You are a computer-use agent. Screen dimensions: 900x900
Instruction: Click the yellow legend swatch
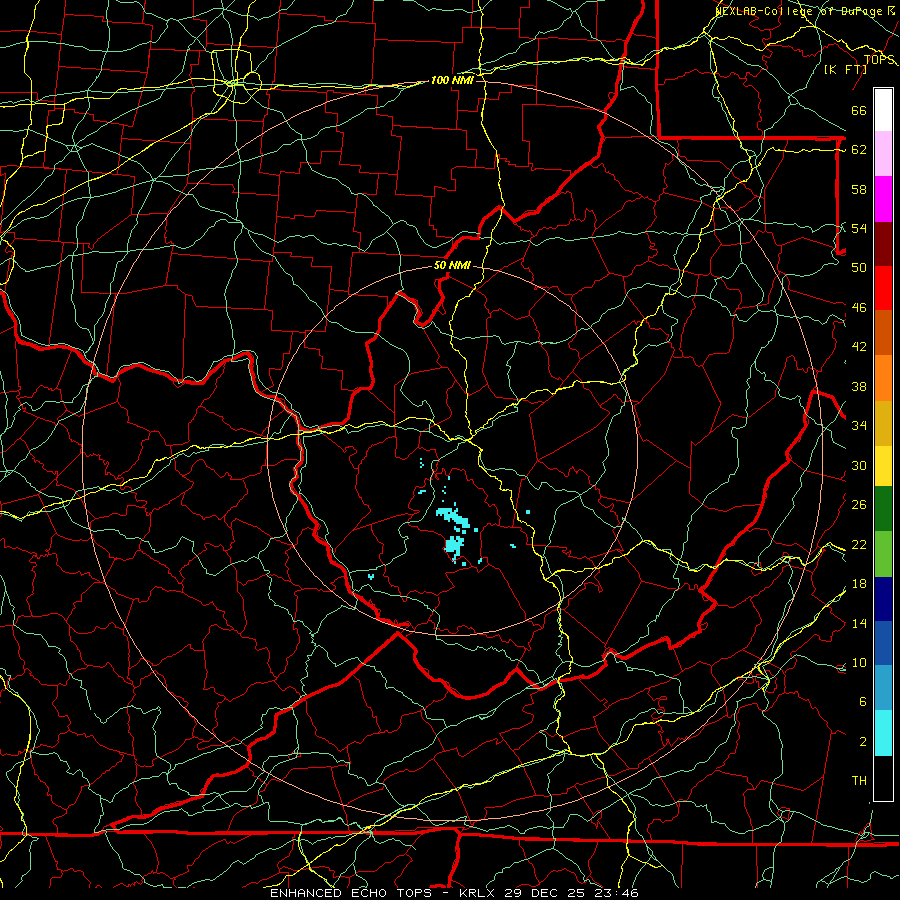tap(883, 466)
